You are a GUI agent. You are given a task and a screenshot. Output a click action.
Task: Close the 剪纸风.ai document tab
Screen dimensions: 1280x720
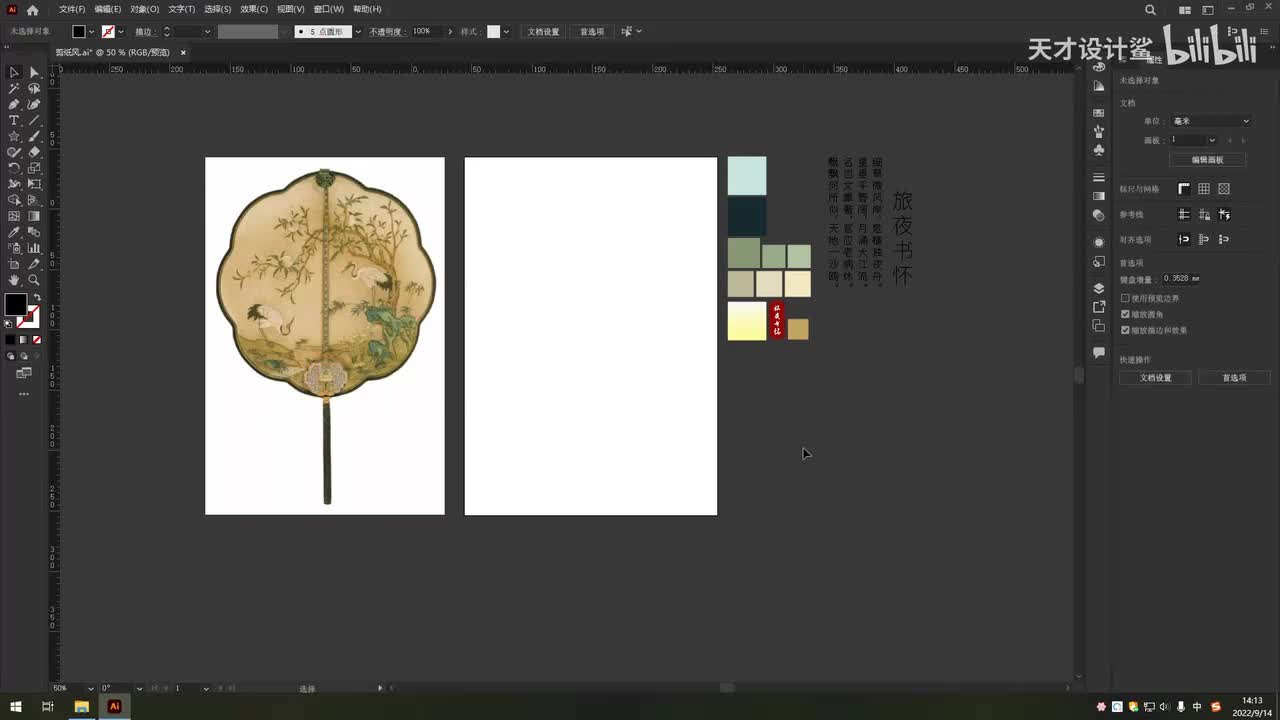point(183,52)
